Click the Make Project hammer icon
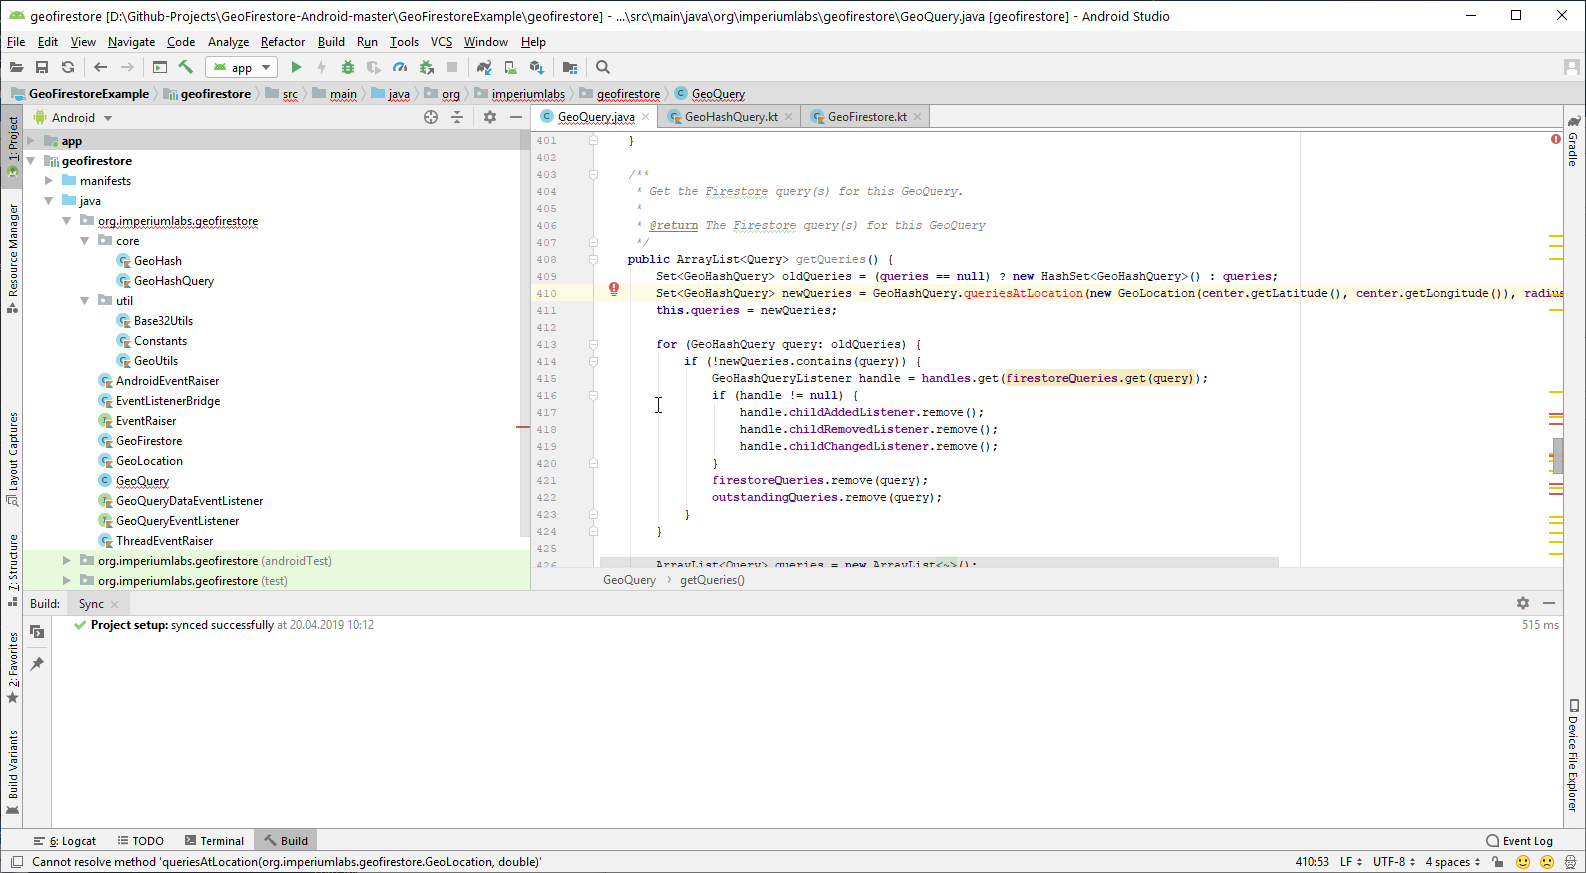This screenshot has width=1586, height=873. coord(186,67)
